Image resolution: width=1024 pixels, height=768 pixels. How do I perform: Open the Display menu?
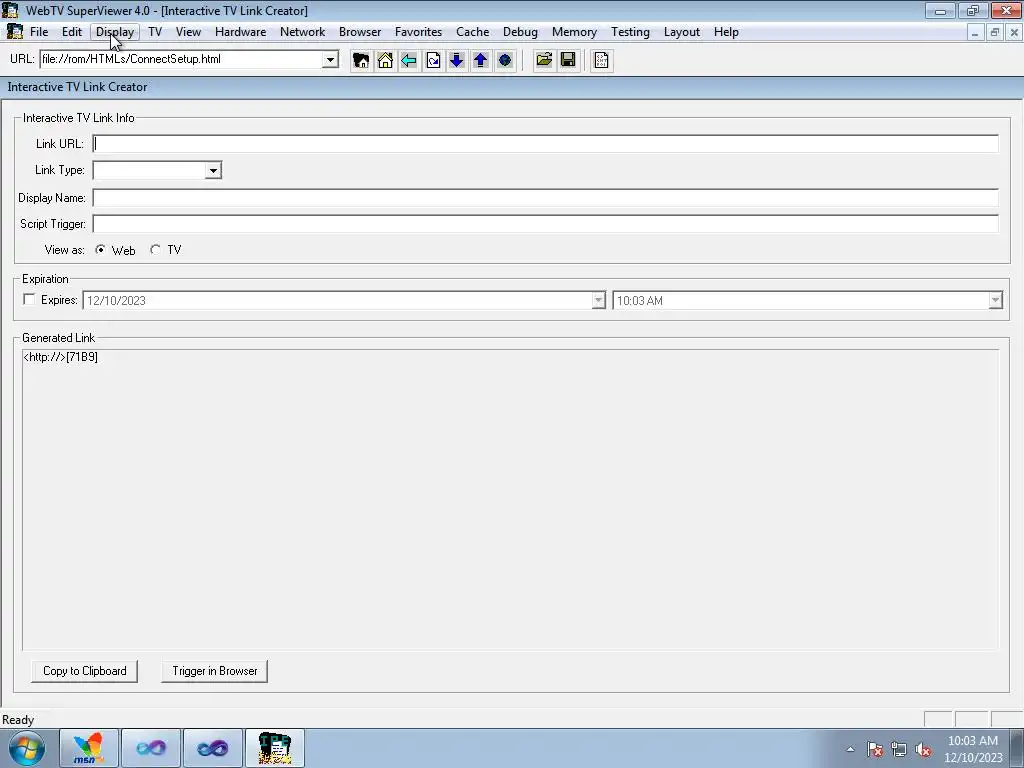(x=115, y=32)
